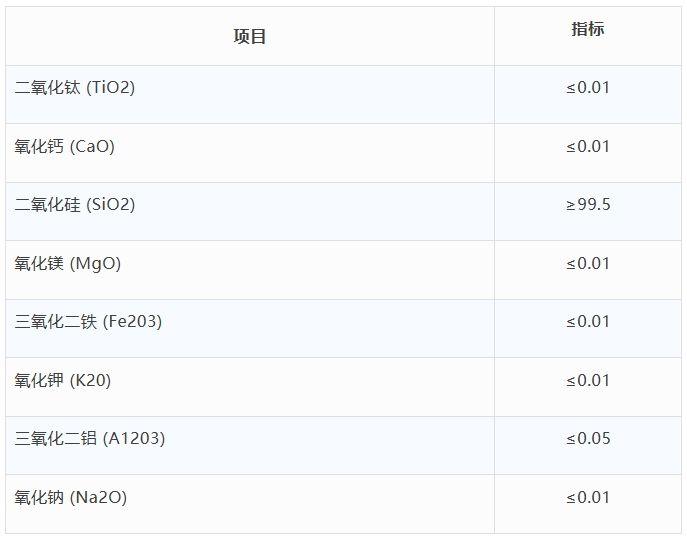Click the ≤0.01 value in MgO row
The height and width of the screenshot is (539, 687).
tap(588, 263)
